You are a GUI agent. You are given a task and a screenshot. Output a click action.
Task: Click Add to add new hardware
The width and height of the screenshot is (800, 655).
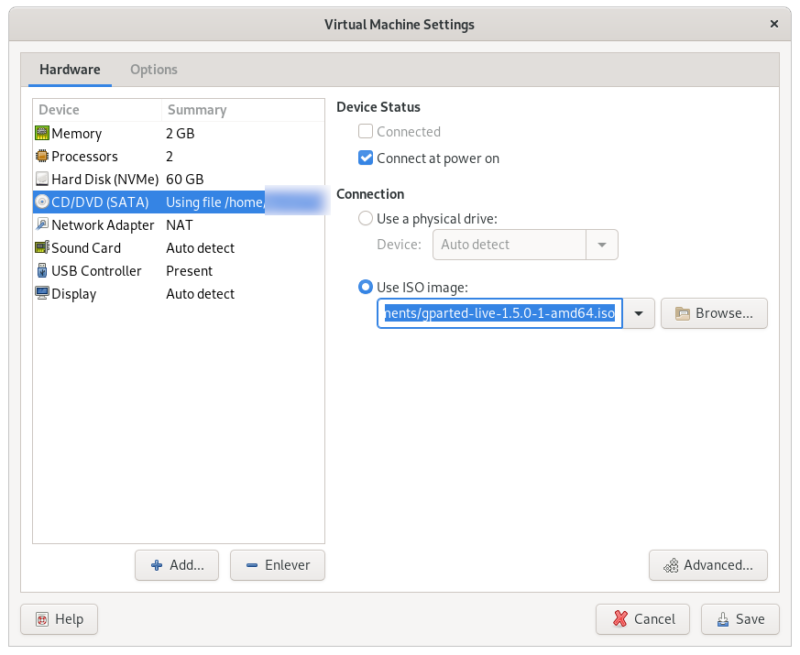[x=177, y=565]
